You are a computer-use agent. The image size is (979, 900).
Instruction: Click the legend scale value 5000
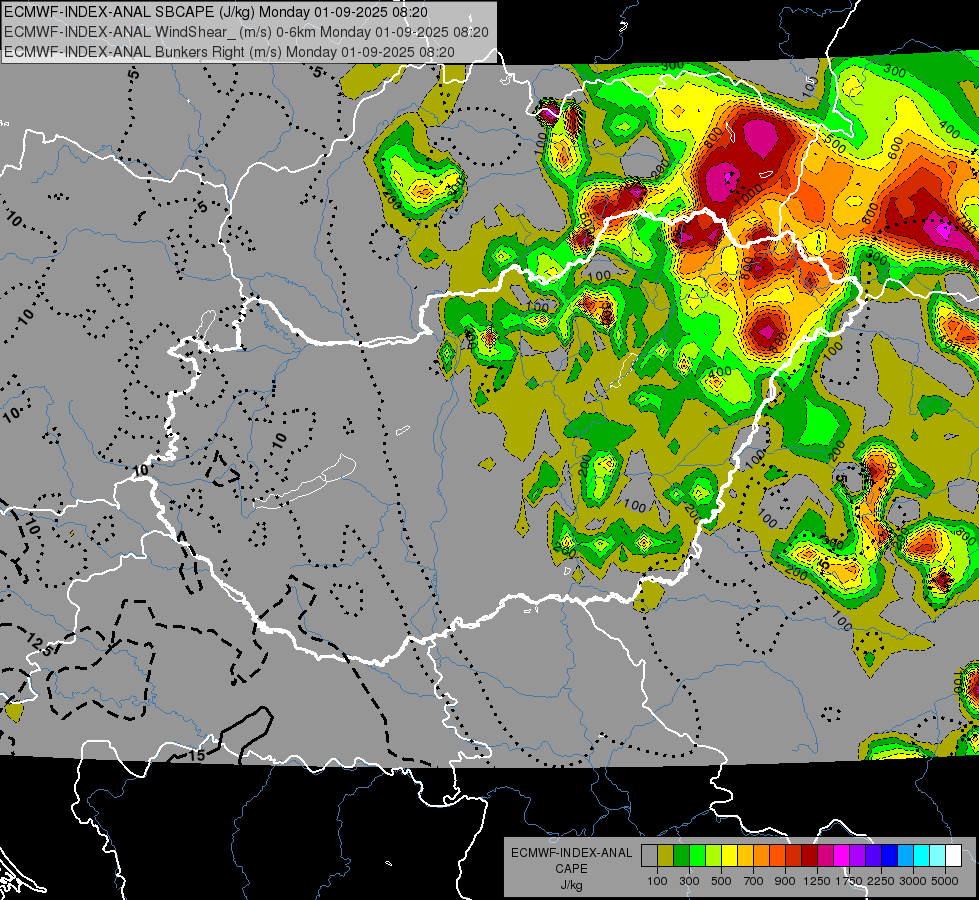click(945, 881)
